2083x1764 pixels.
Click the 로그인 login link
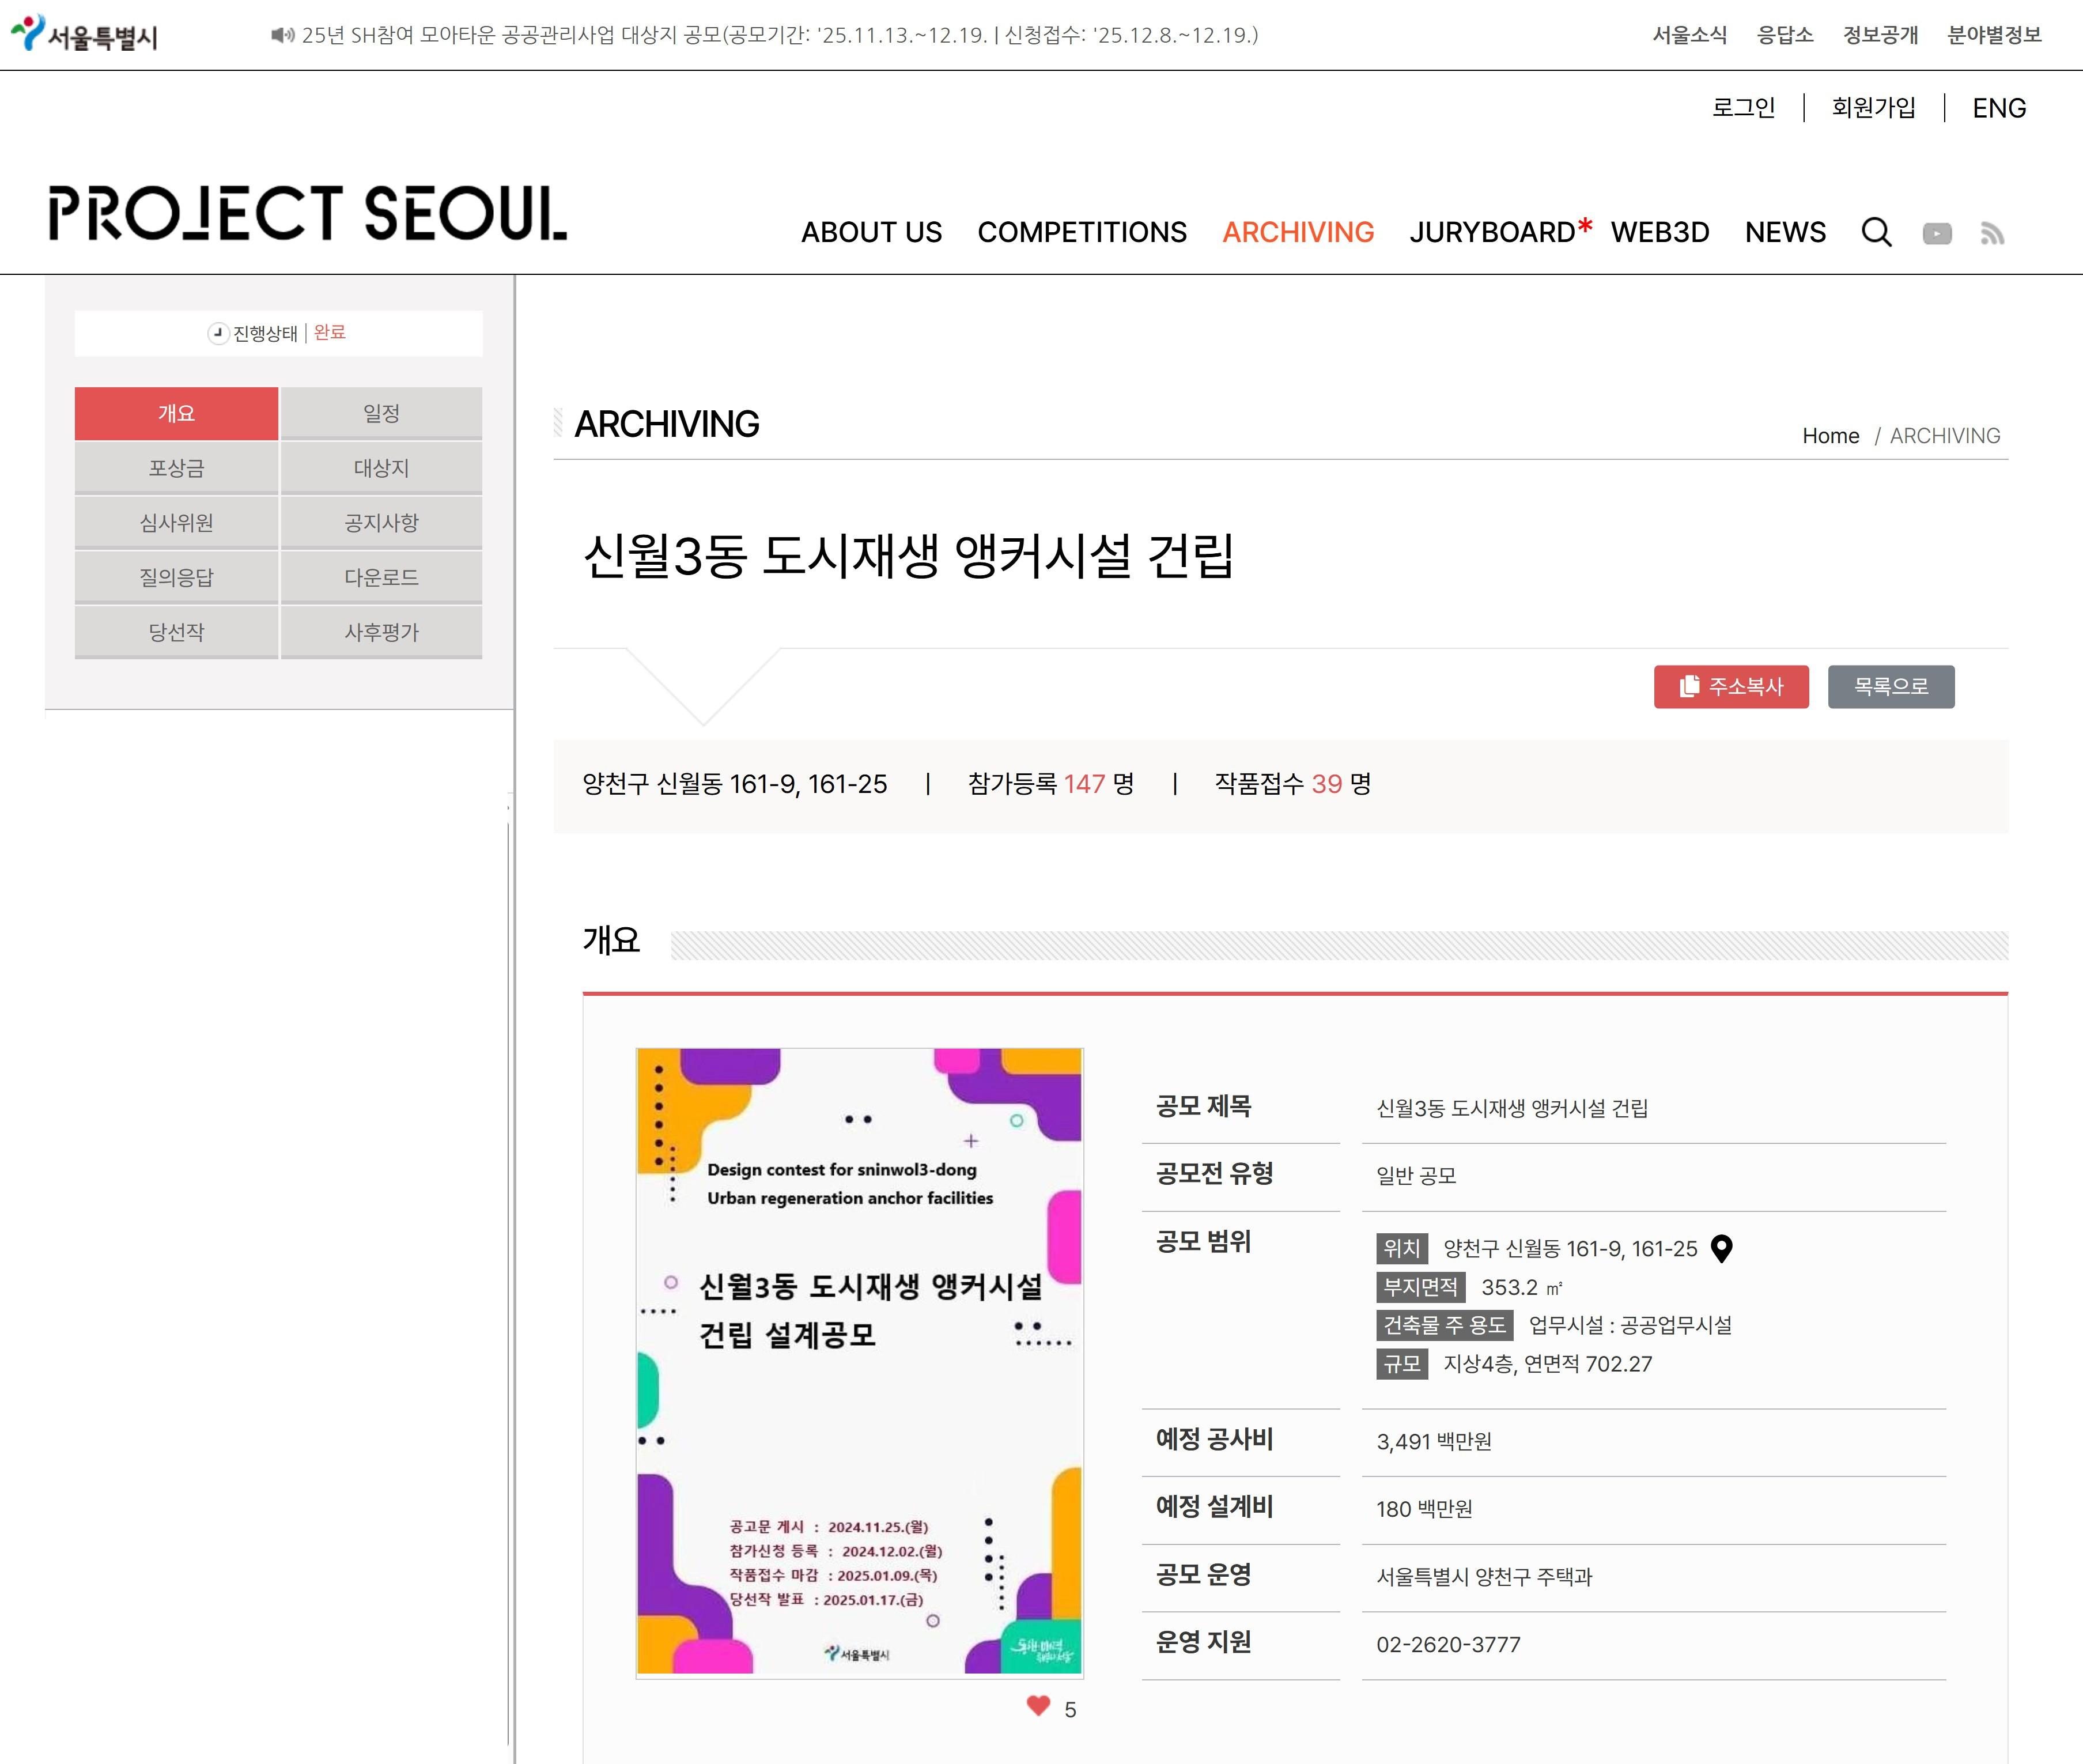(1743, 108)
